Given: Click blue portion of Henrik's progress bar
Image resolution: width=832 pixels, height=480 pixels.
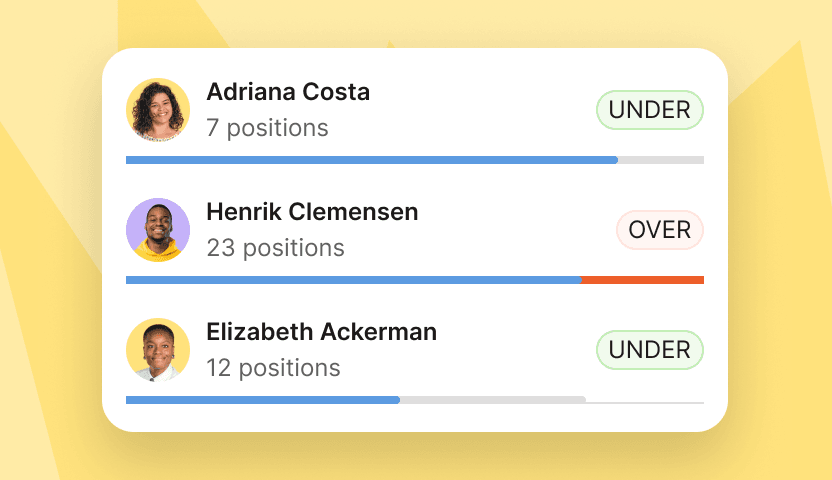Looking at the screenshot, I should (350, 280).
